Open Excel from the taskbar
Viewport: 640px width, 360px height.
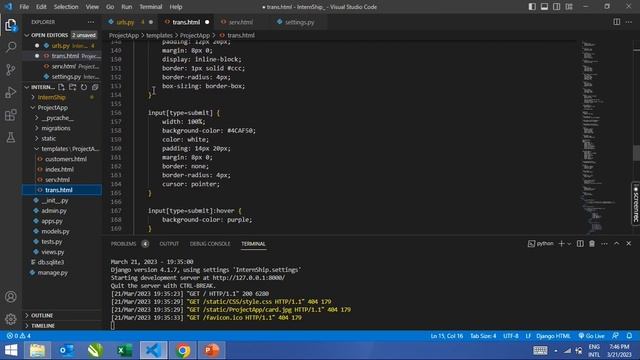point(124,350)
